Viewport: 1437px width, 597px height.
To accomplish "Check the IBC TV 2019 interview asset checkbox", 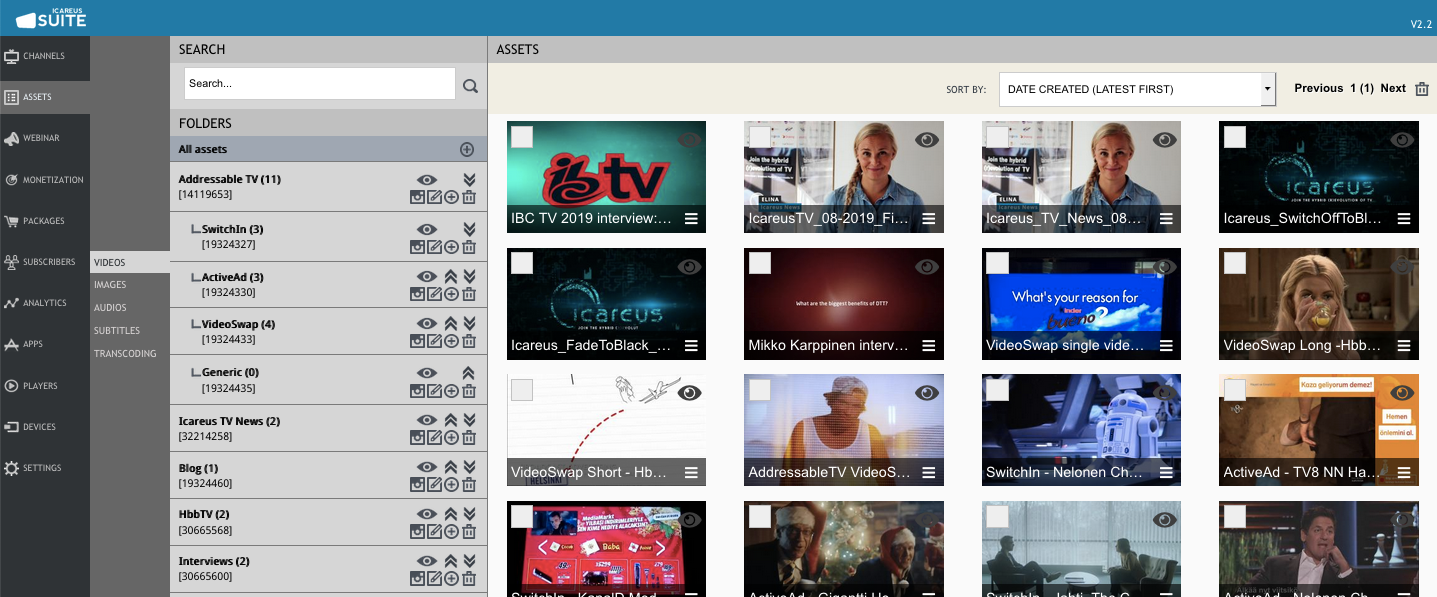I will pyautogui.click(x=522, y=137).
